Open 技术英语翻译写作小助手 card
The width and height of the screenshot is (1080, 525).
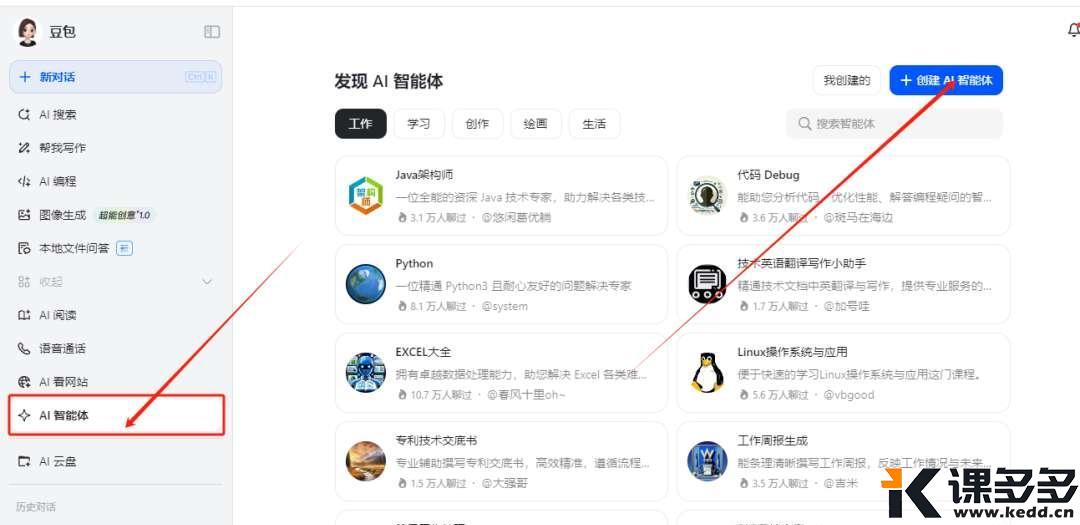click(x=843, y=284)
